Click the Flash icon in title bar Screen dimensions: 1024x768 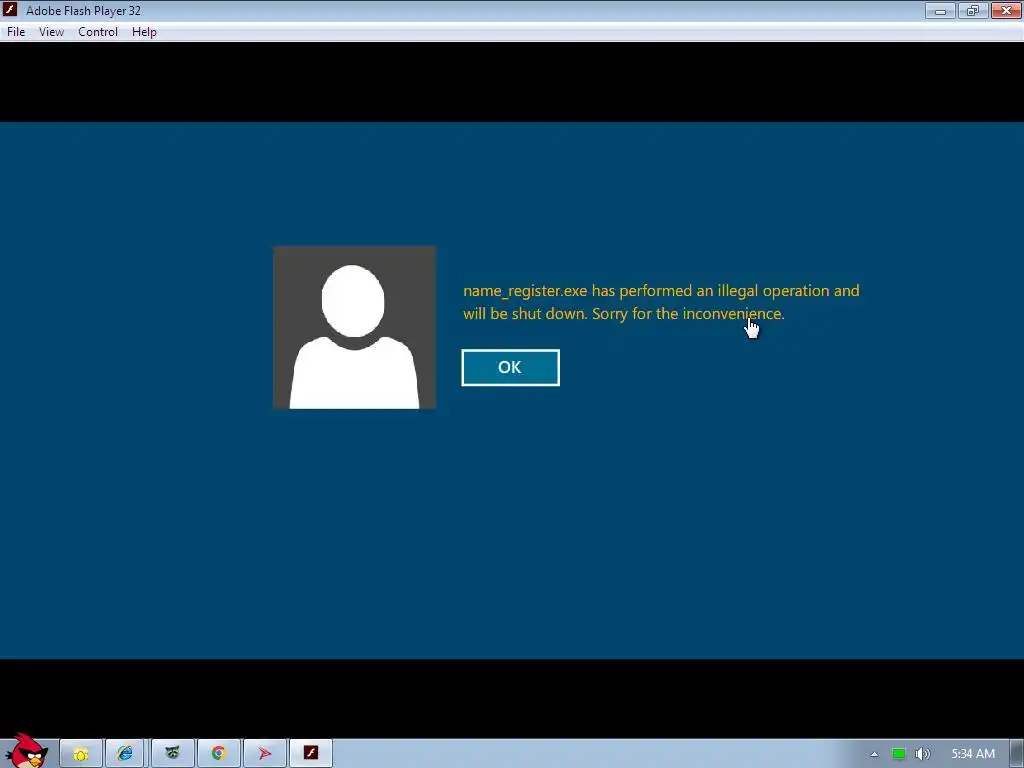(x=10, y=10)
